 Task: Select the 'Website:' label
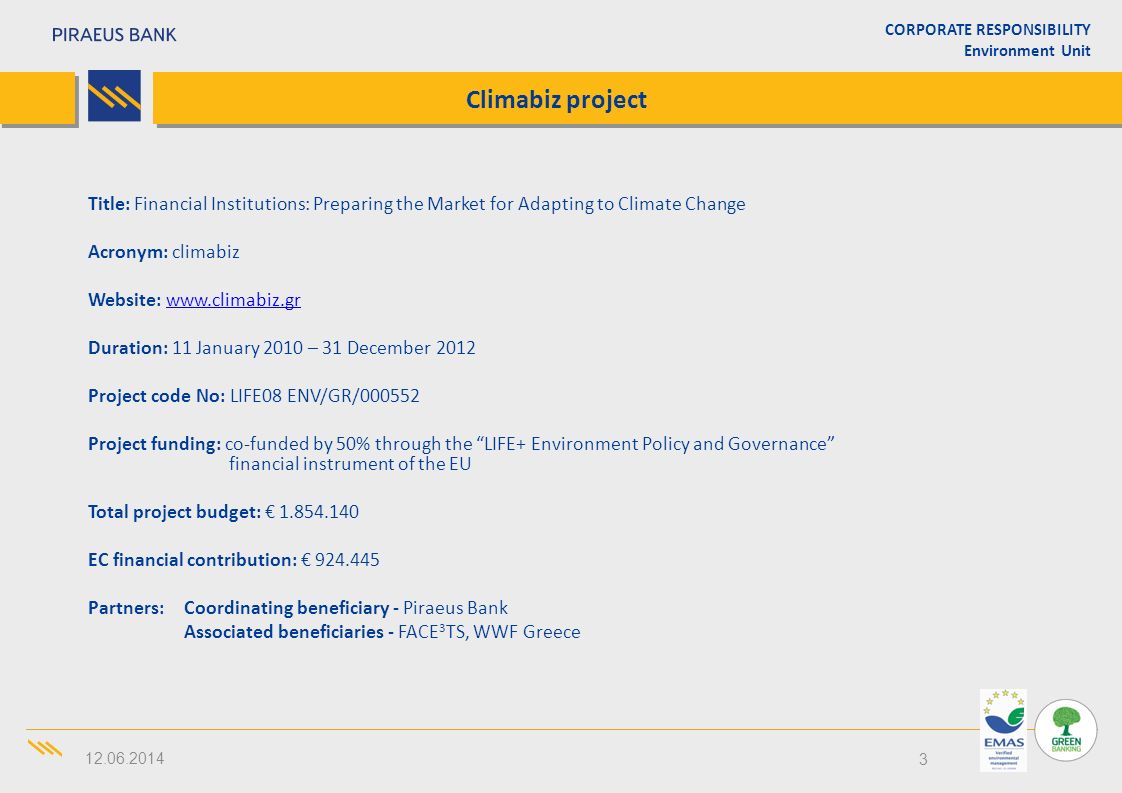(x=125, y=300)
